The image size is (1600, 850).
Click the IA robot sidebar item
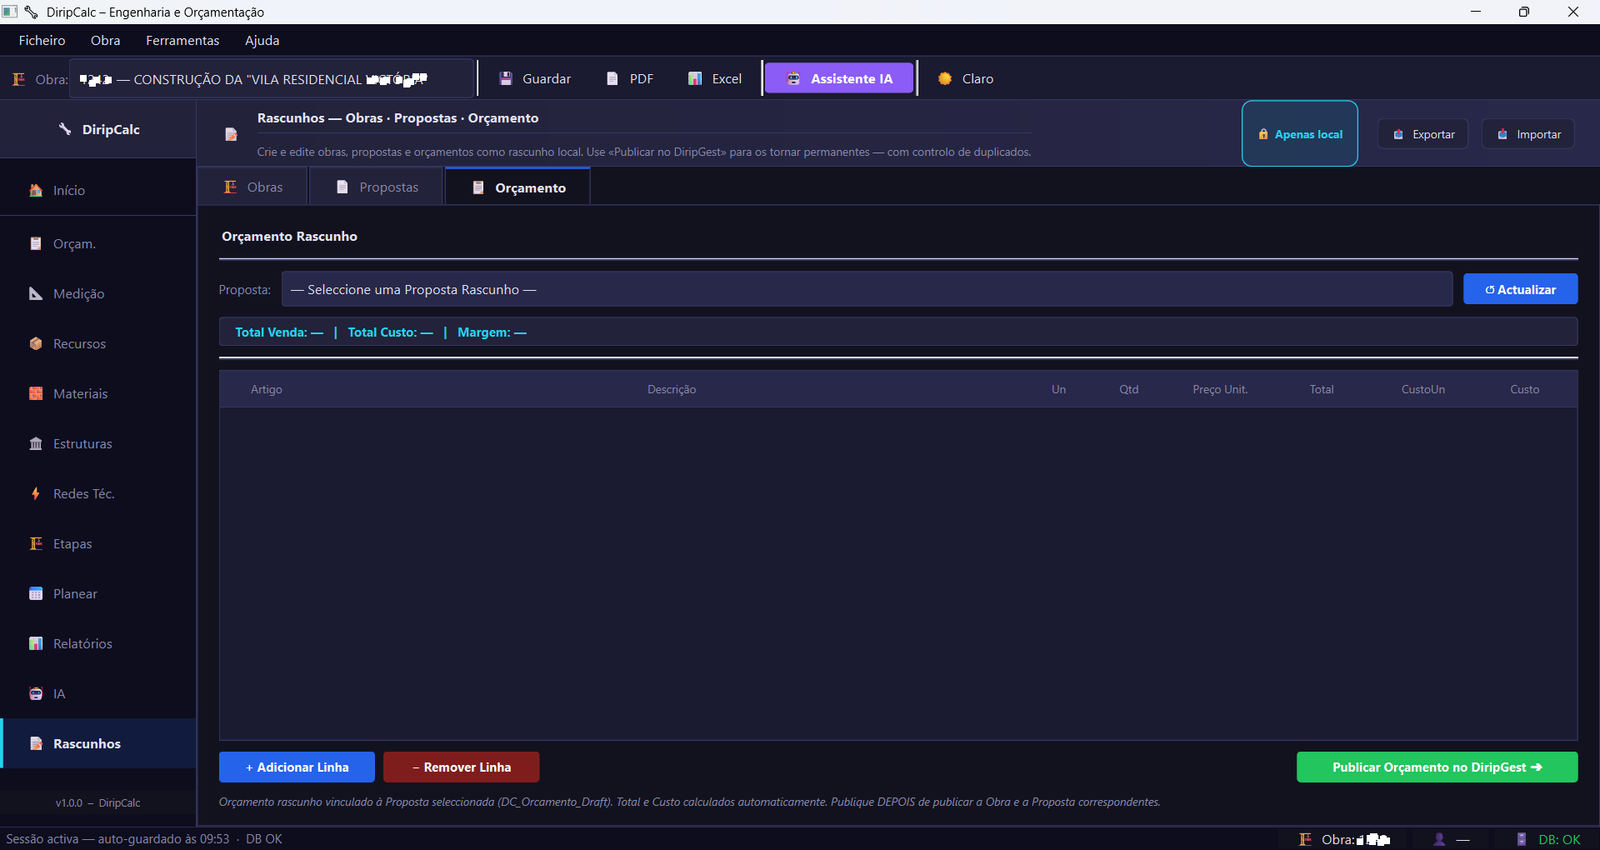(98, 694)
